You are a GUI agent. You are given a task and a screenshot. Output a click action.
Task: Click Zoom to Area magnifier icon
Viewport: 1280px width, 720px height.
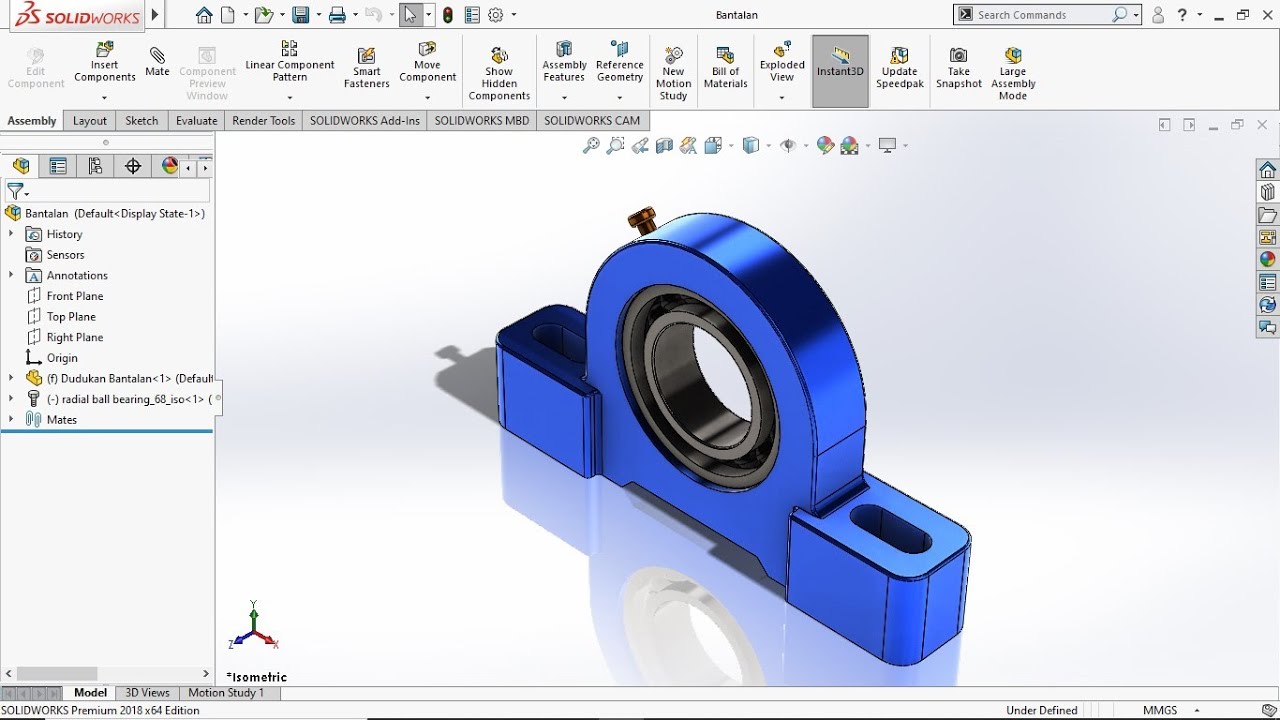coord(615,145)
